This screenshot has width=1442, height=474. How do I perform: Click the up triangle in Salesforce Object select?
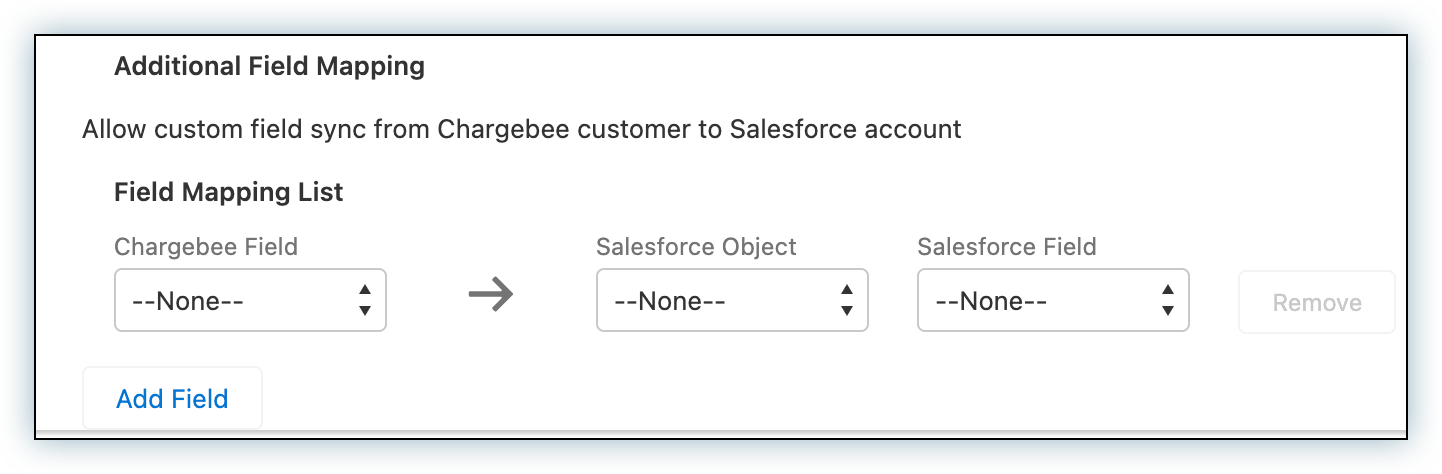847,290
